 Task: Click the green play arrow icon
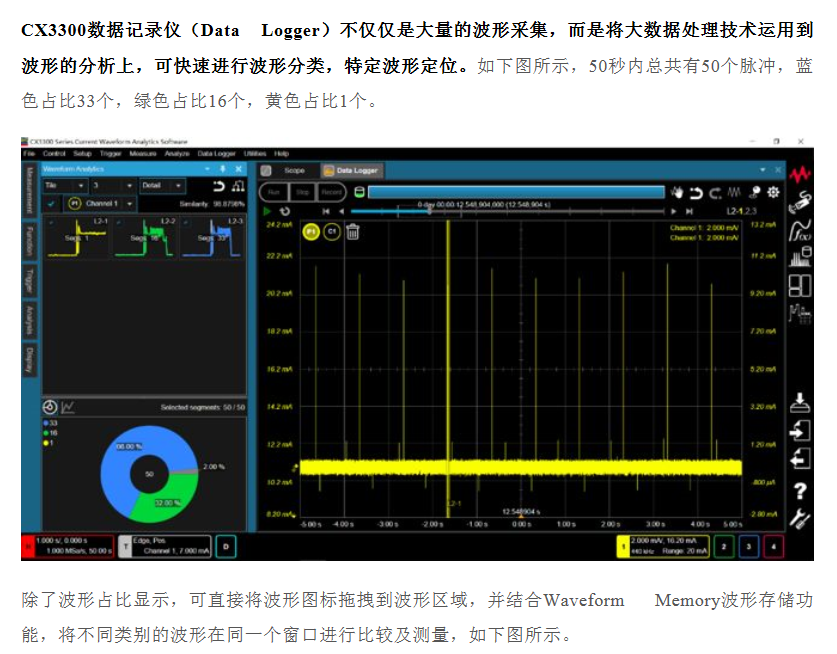[267, 211]
